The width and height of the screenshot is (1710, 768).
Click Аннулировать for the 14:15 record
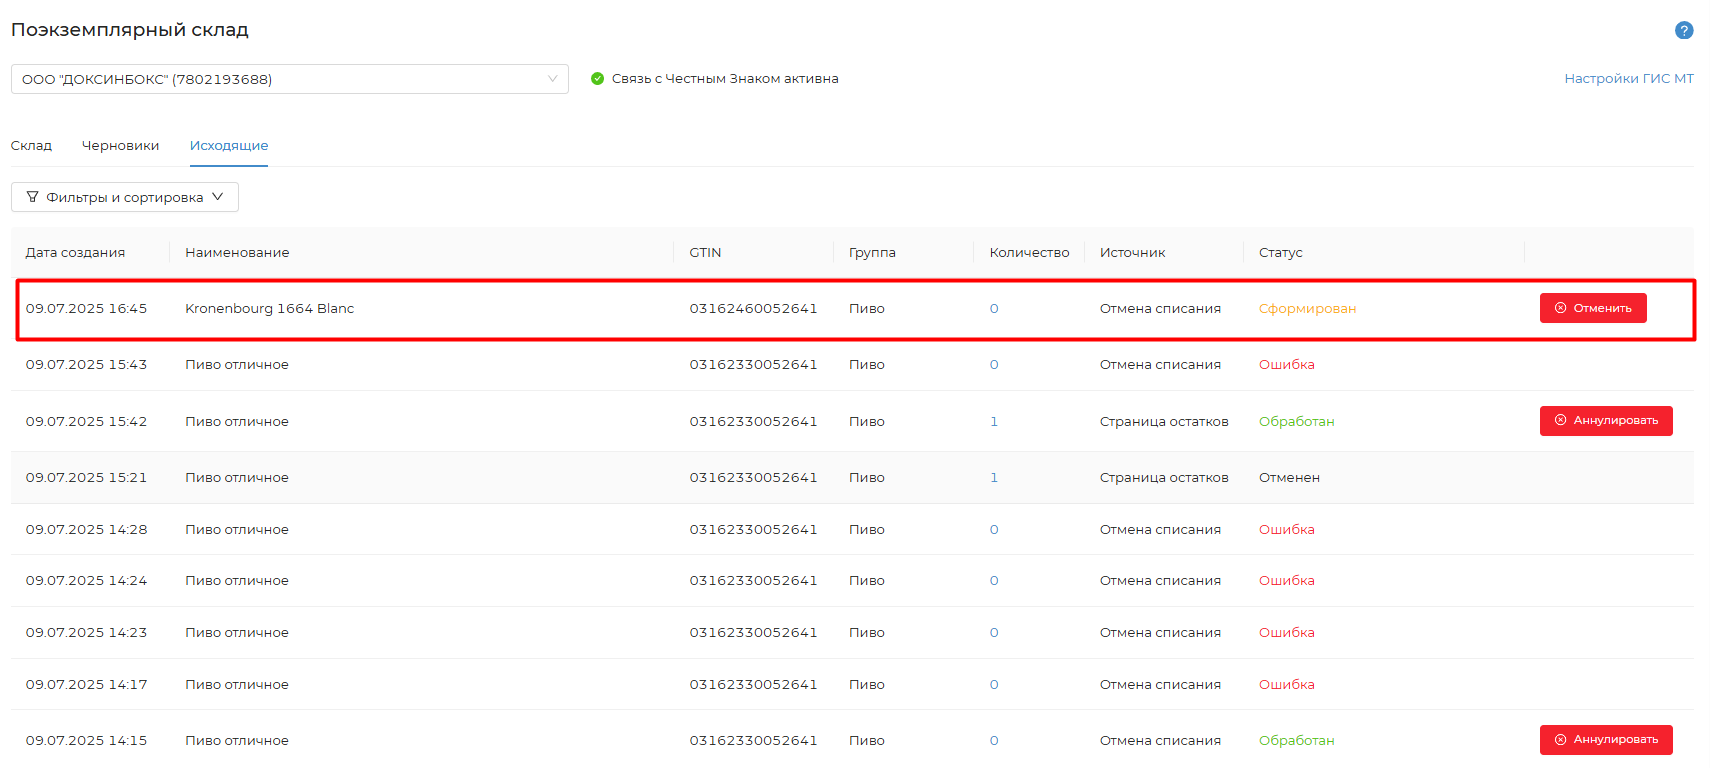(x=1605, y=740)
